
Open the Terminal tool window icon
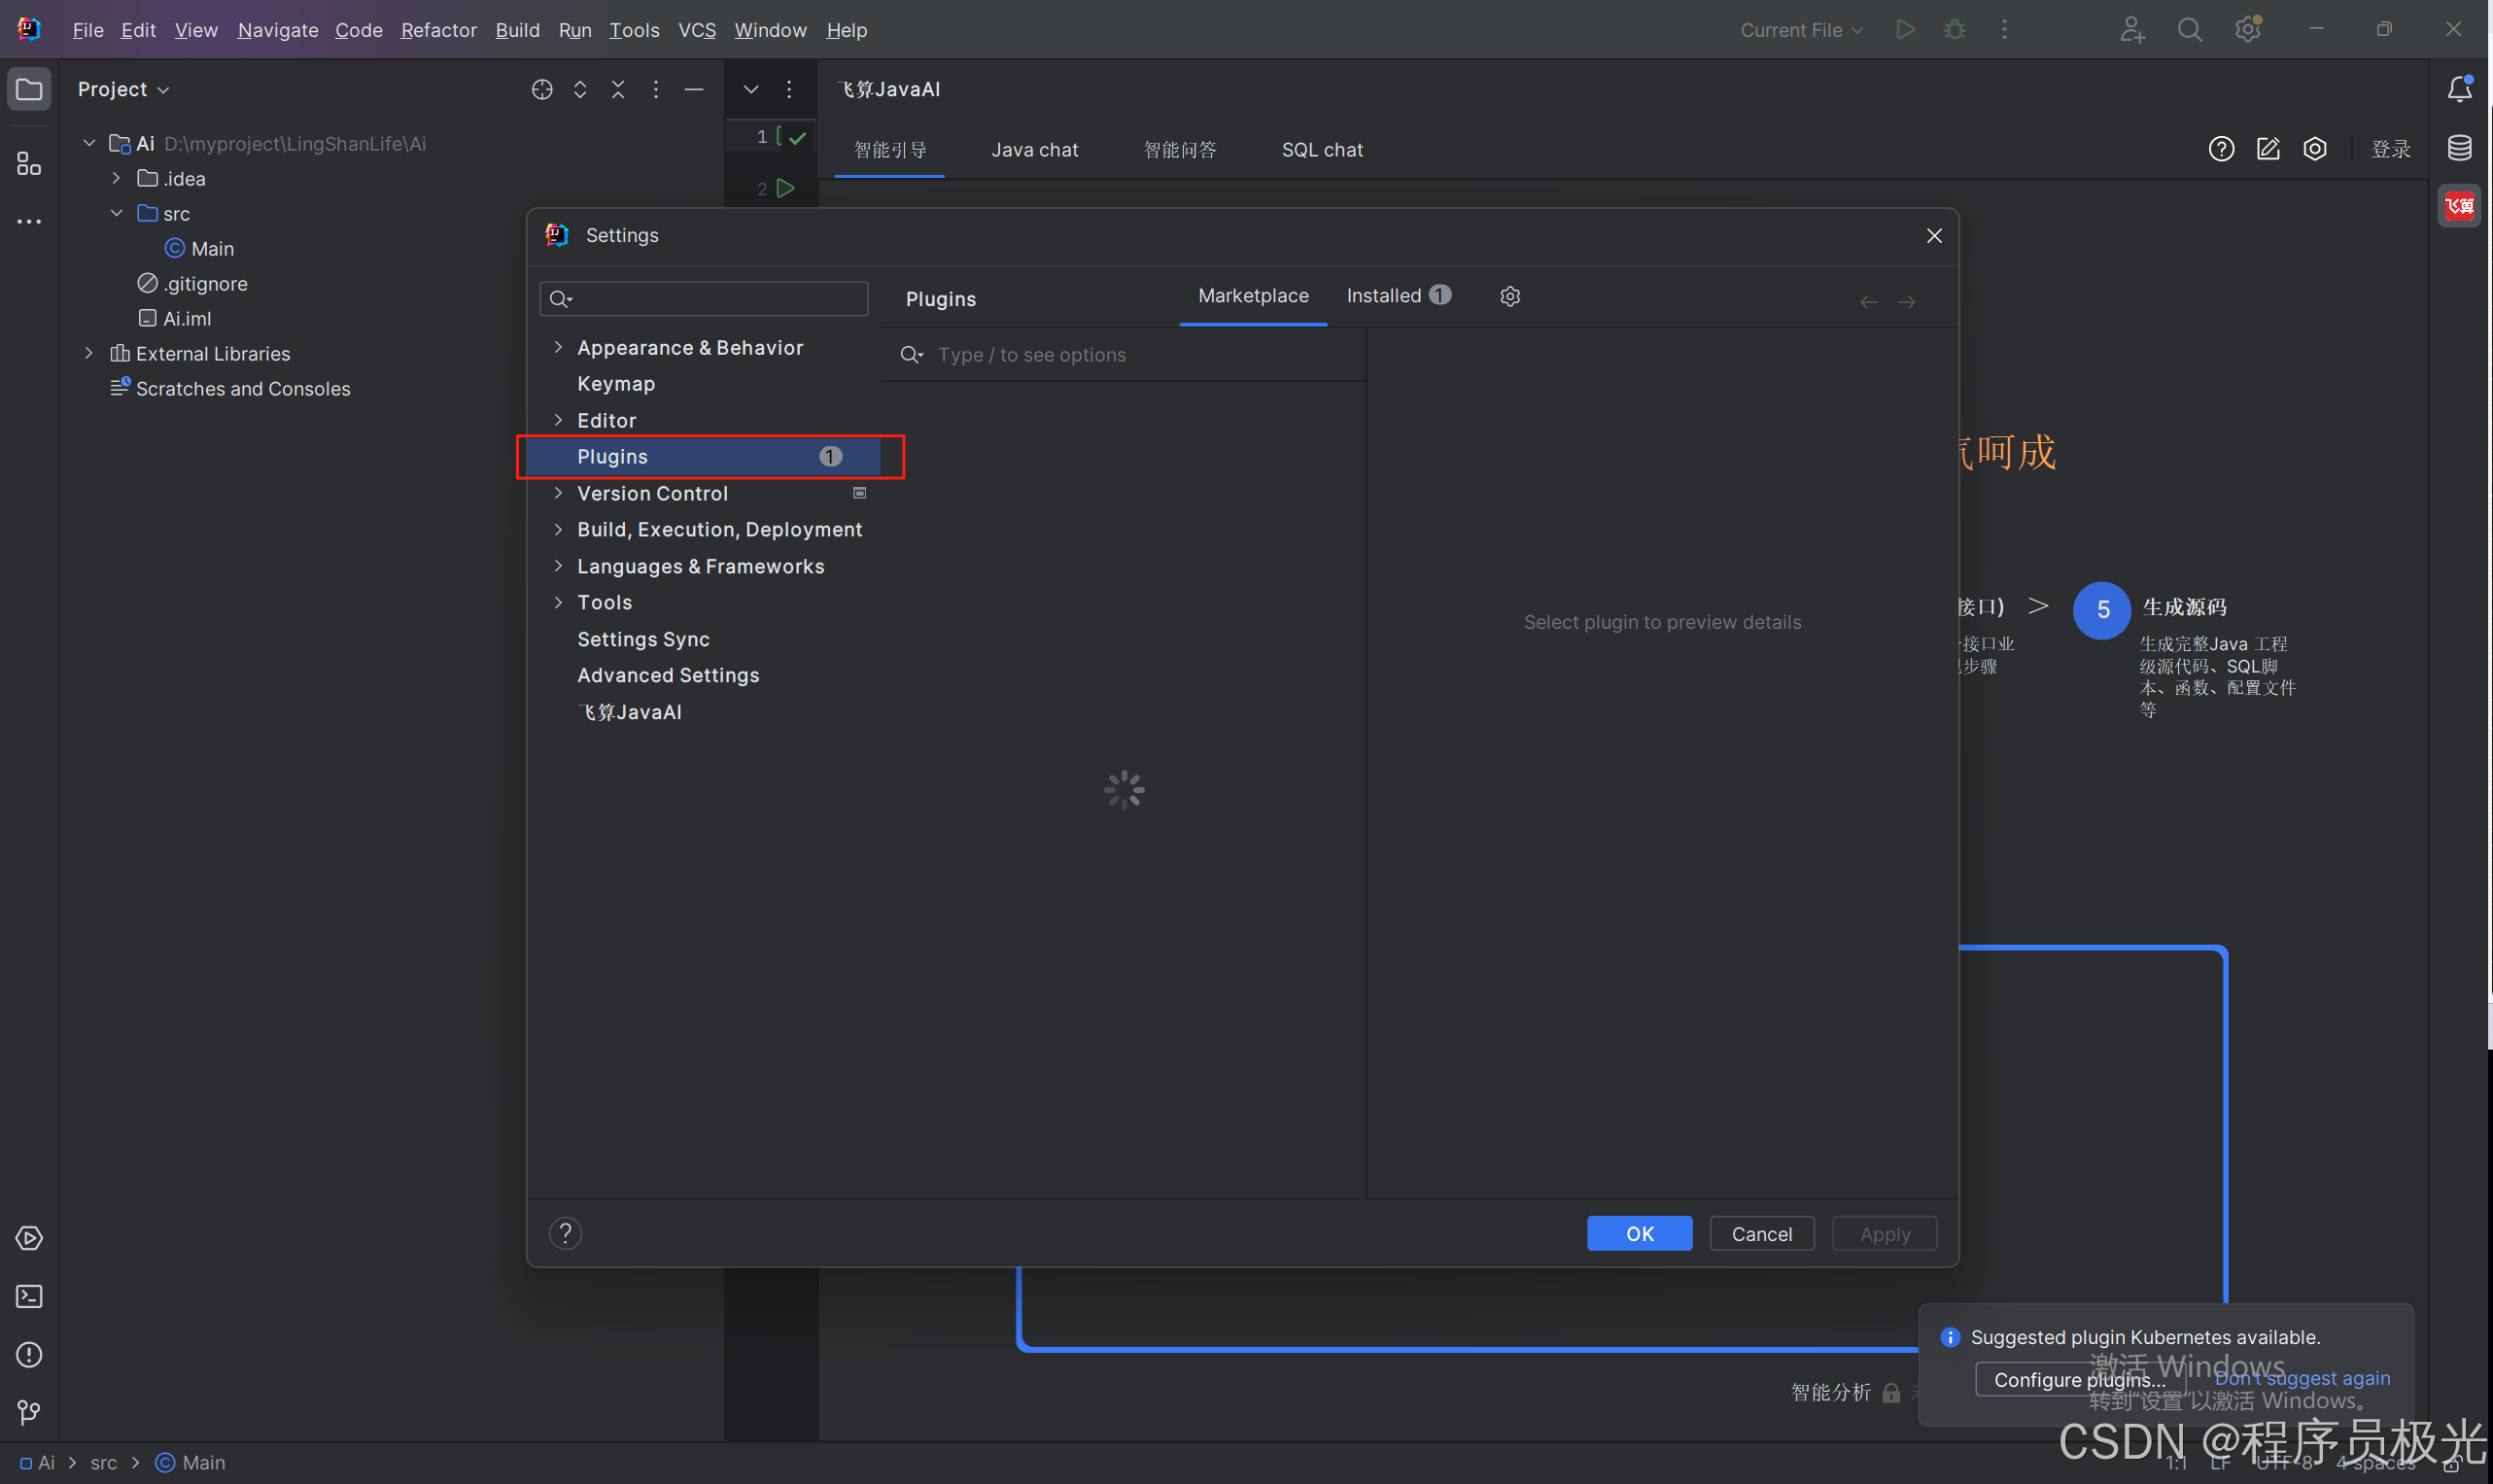[x=29, y=1296]
